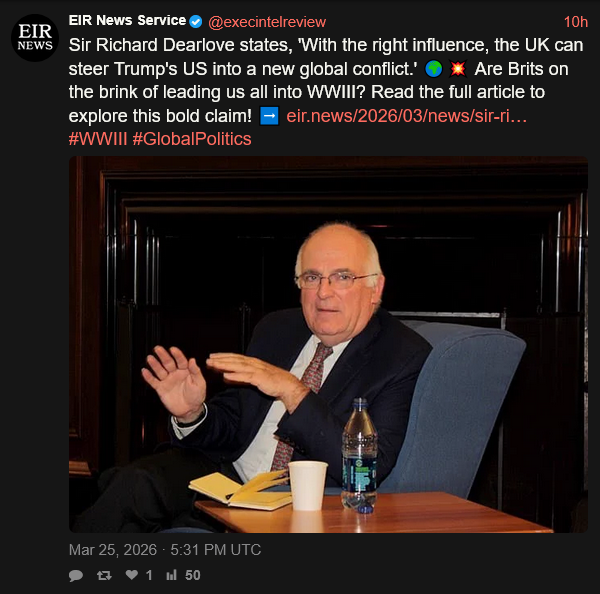
Task: Enlarge the photo of the man in the armchair
Action: point(328,343)
